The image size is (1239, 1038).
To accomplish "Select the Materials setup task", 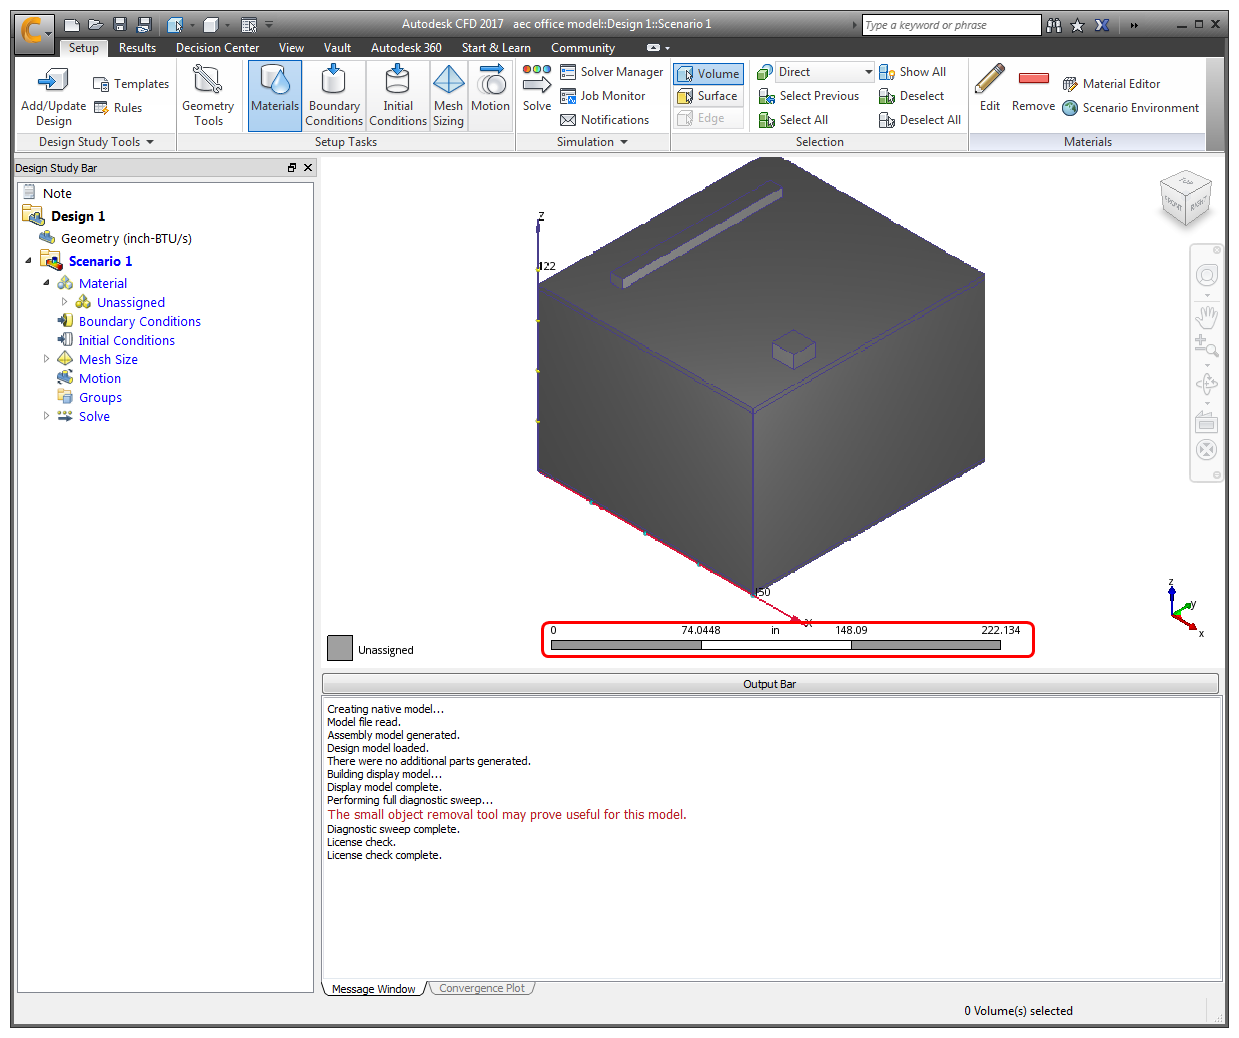I will 274,96.
